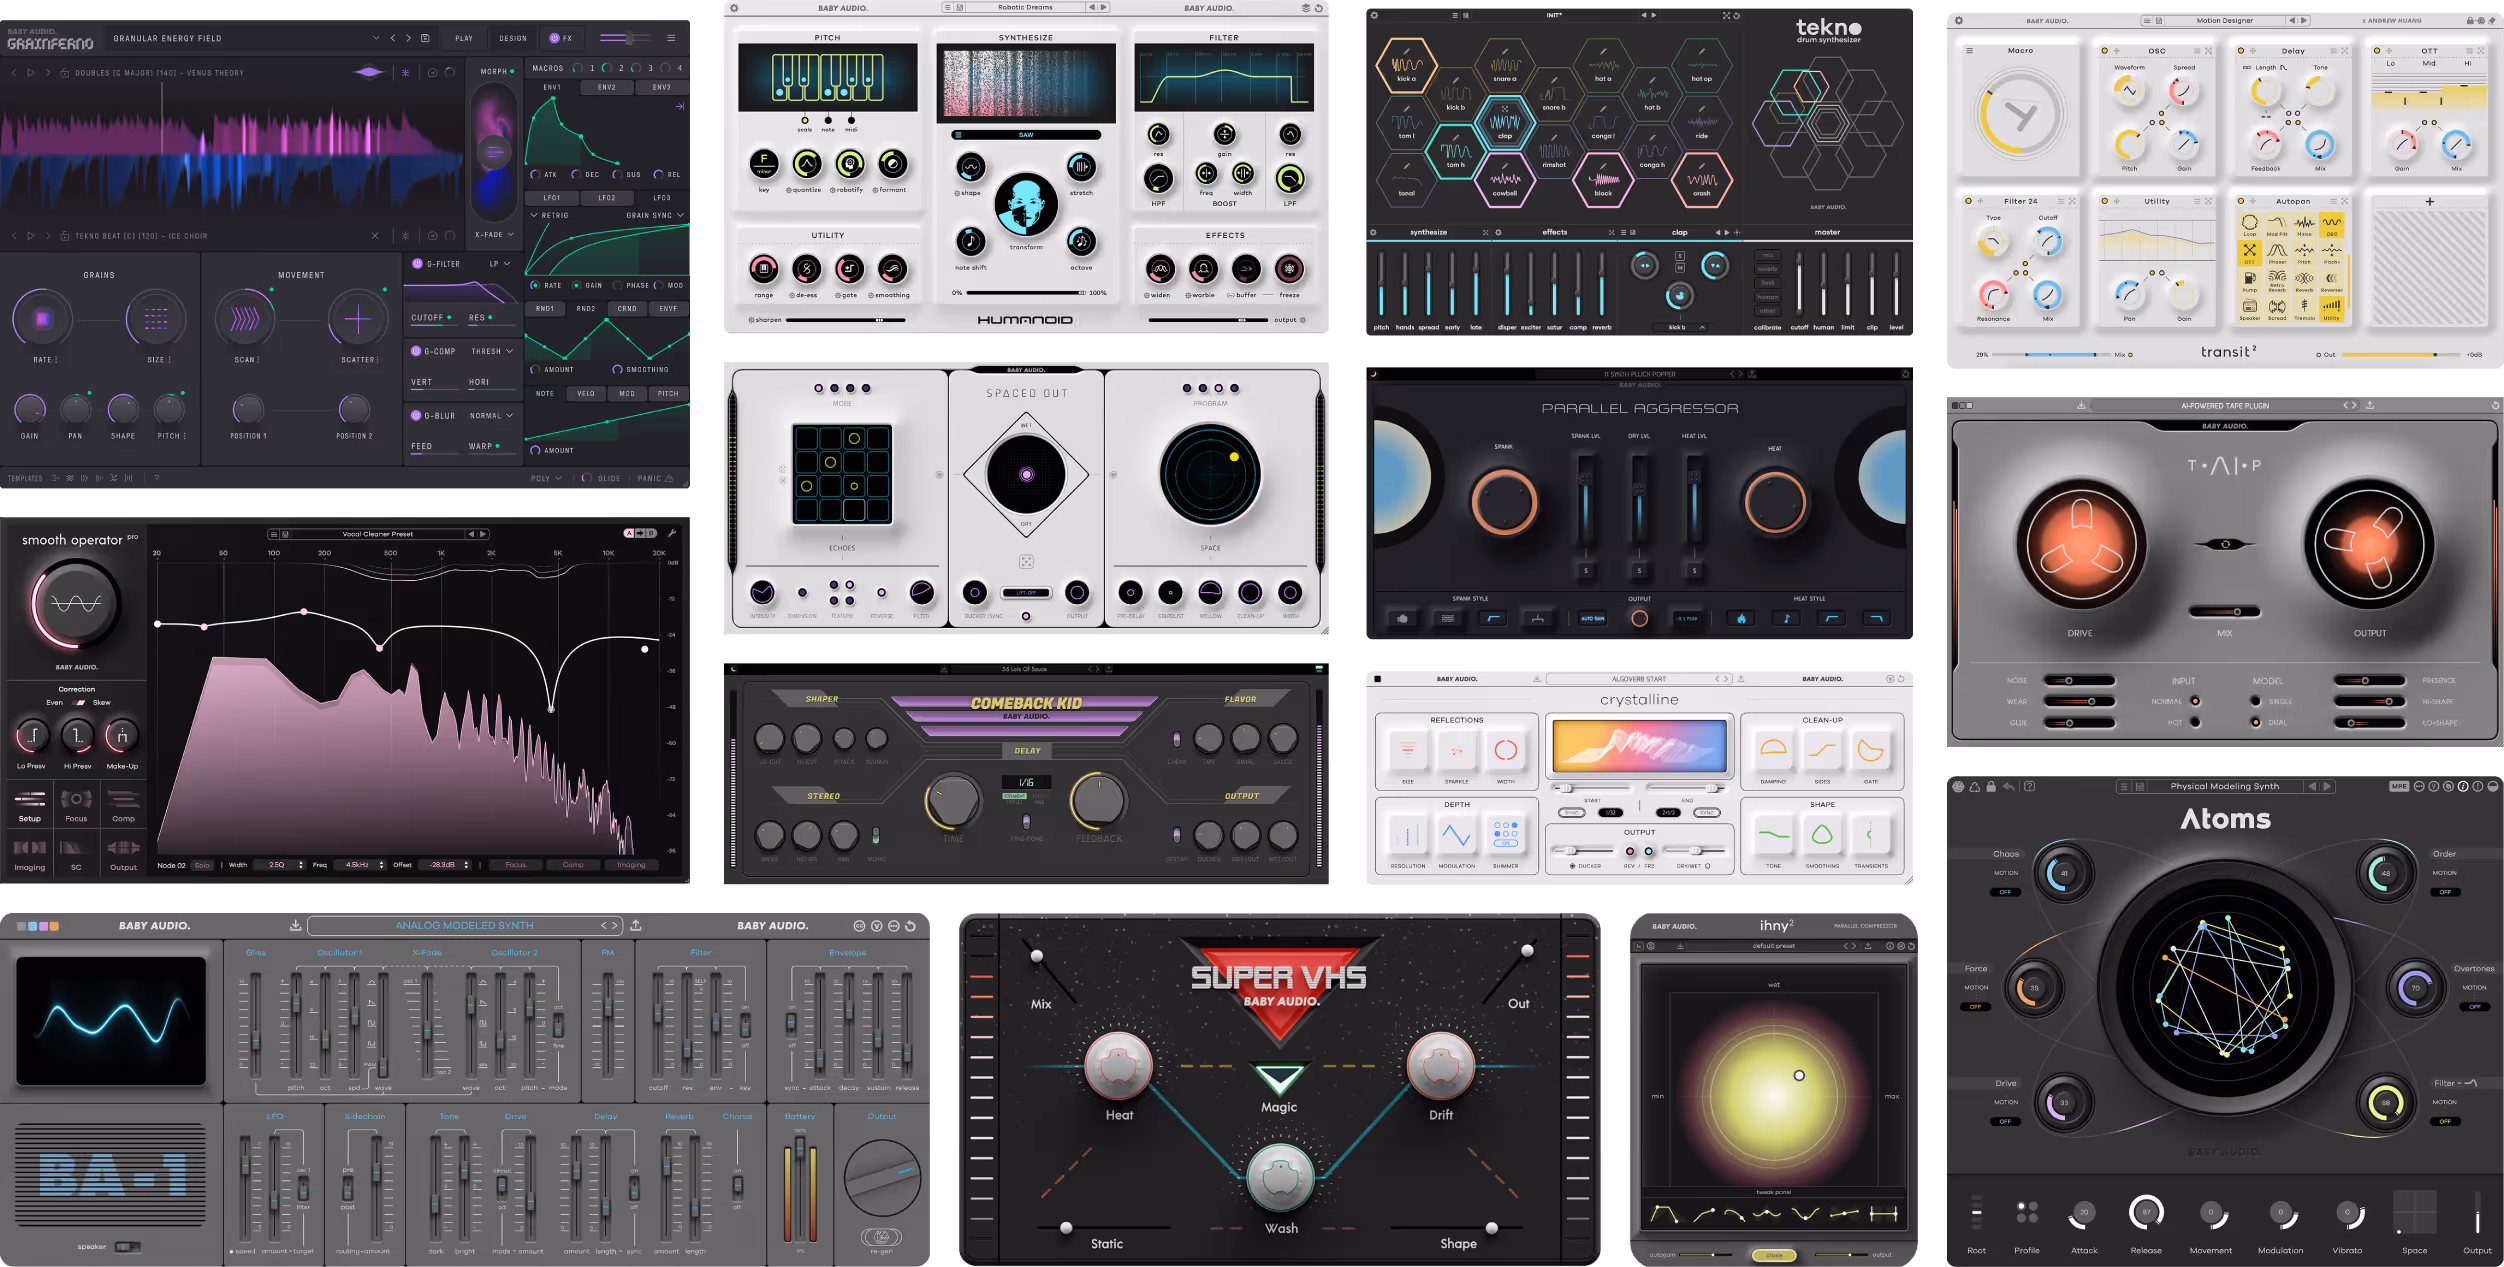Select the crash drum hexagon in Tekno
Screen dimensions: 2504x1267
click(x=1701, y=182)
